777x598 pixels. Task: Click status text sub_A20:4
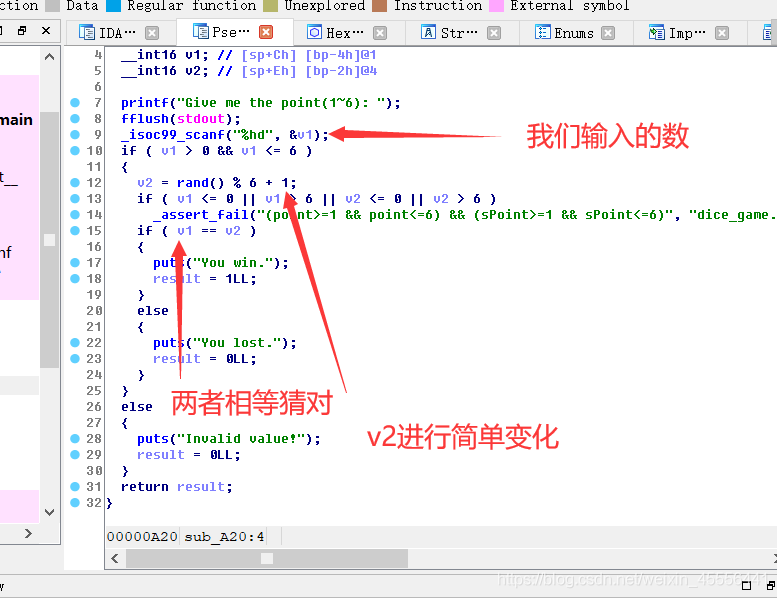pyautogui.click(x=224, y=537)
